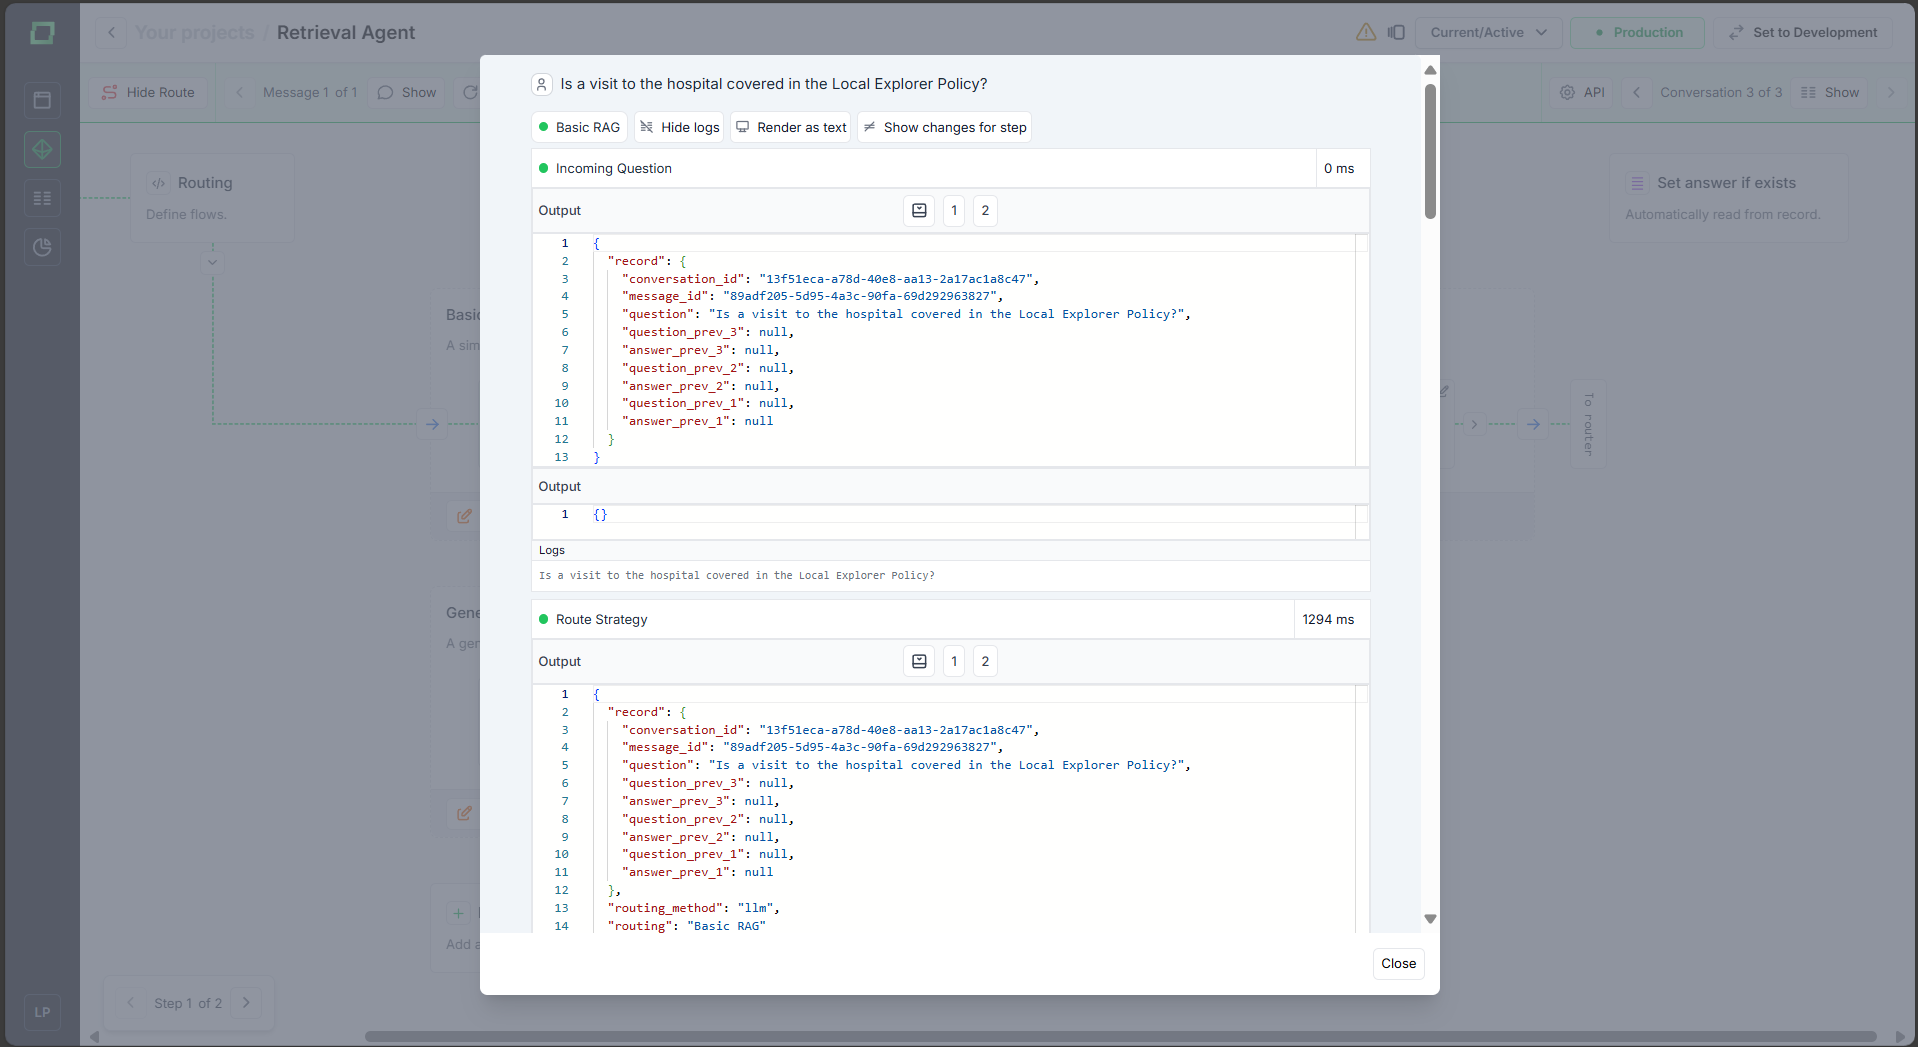The image size is (1918, 1047).
Task: Select output 2 in Route Strategy
Action: (x=985, y=661)
